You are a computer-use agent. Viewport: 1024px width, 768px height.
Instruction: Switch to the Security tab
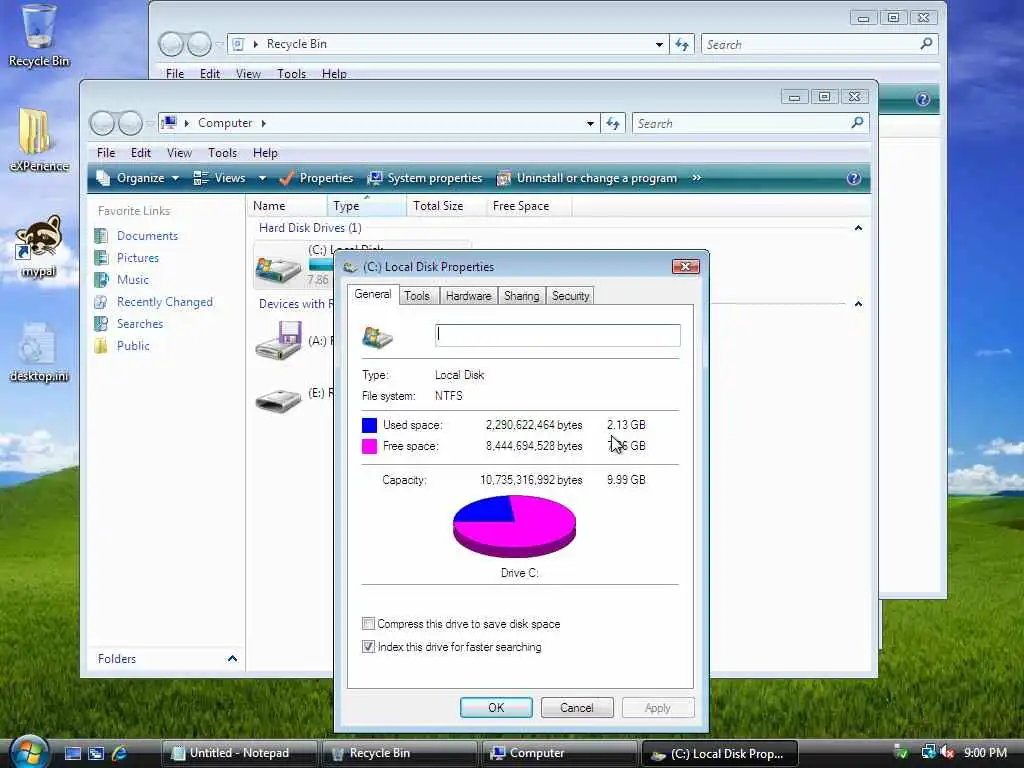click(570, 296)
